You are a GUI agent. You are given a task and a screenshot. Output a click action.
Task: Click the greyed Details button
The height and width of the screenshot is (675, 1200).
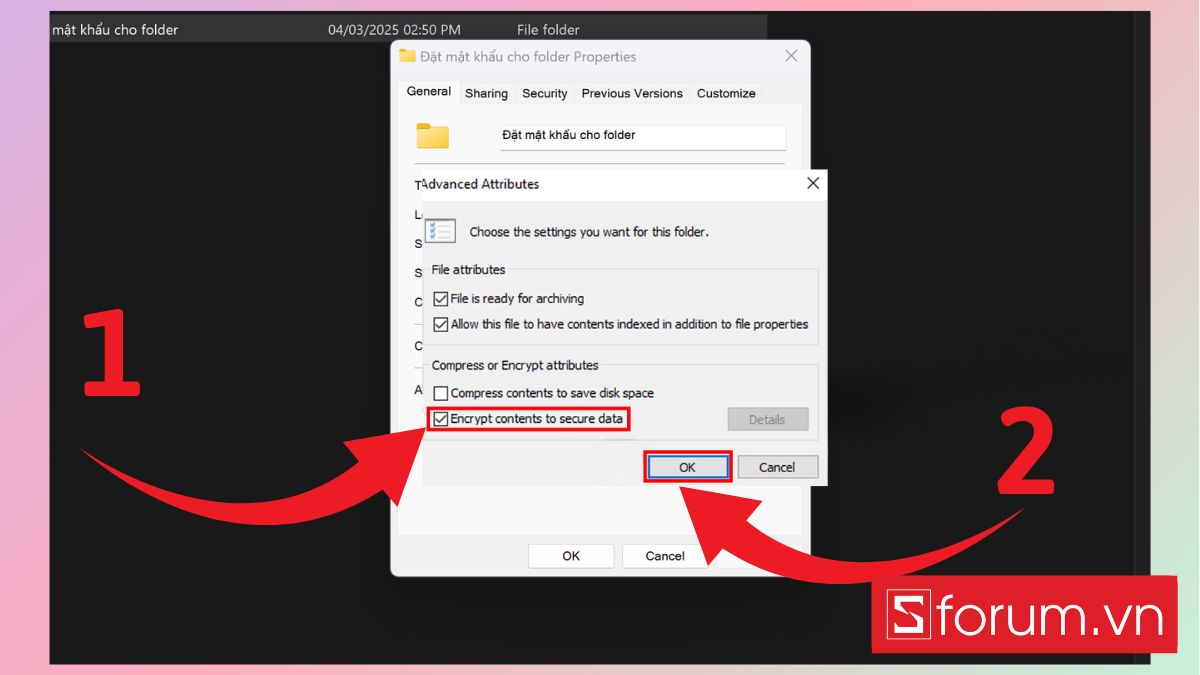[x=767, y=419]
